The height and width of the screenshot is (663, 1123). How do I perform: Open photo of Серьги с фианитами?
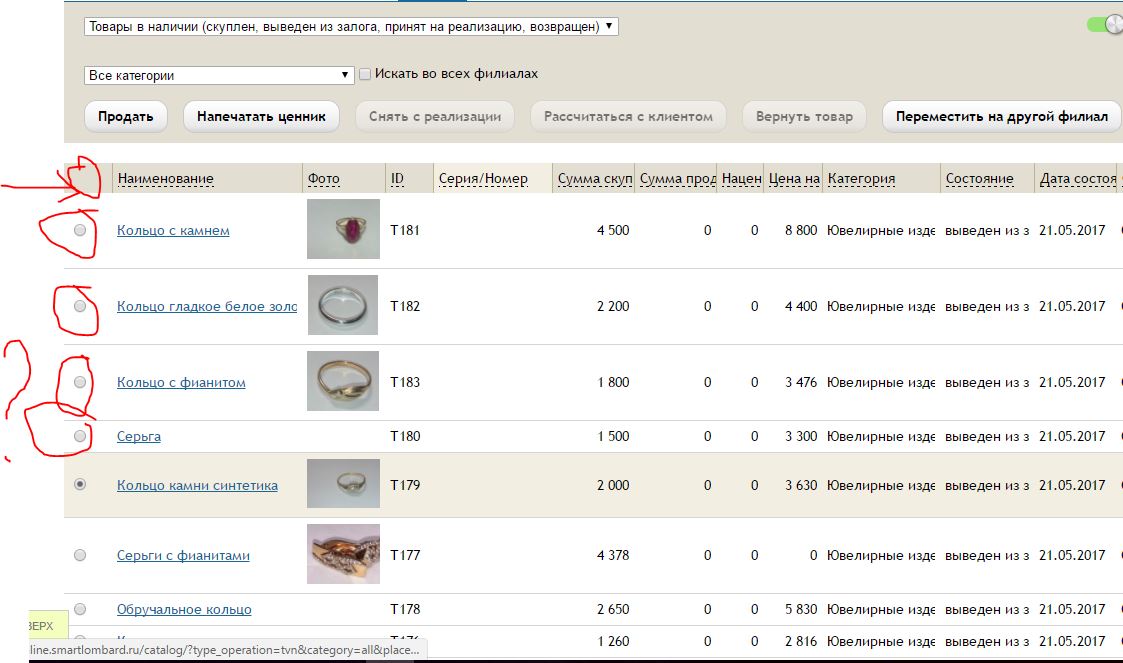343,554
